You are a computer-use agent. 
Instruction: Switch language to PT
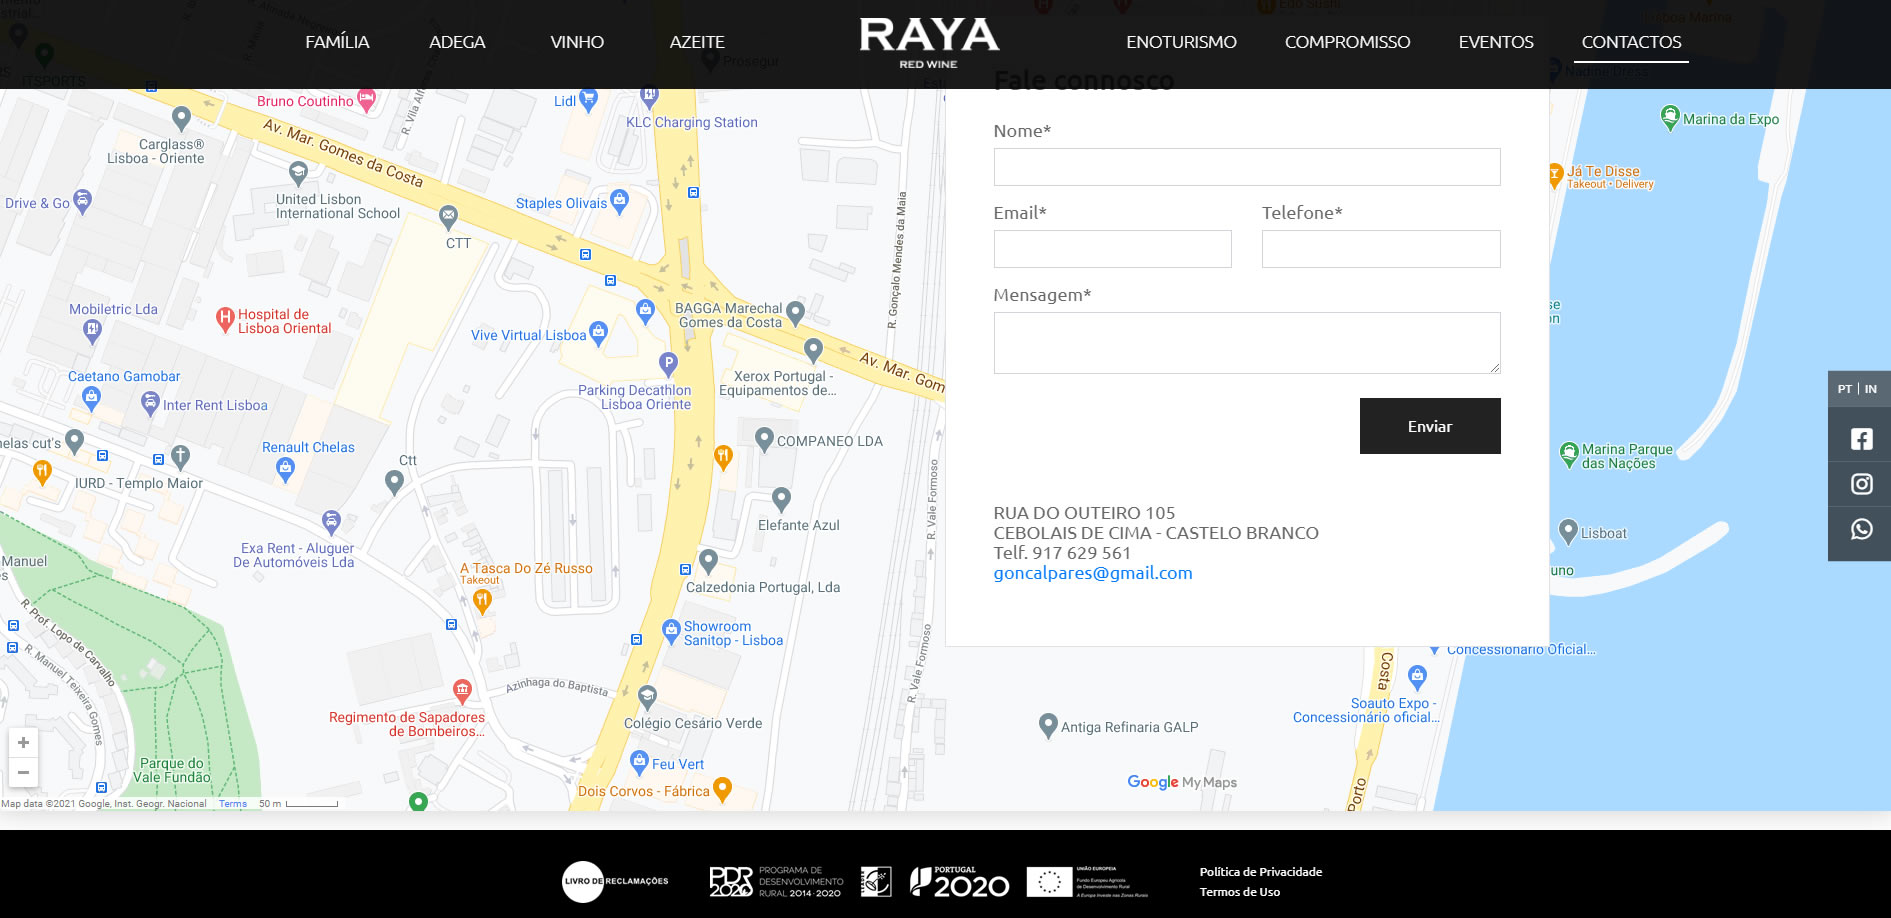1845,389
